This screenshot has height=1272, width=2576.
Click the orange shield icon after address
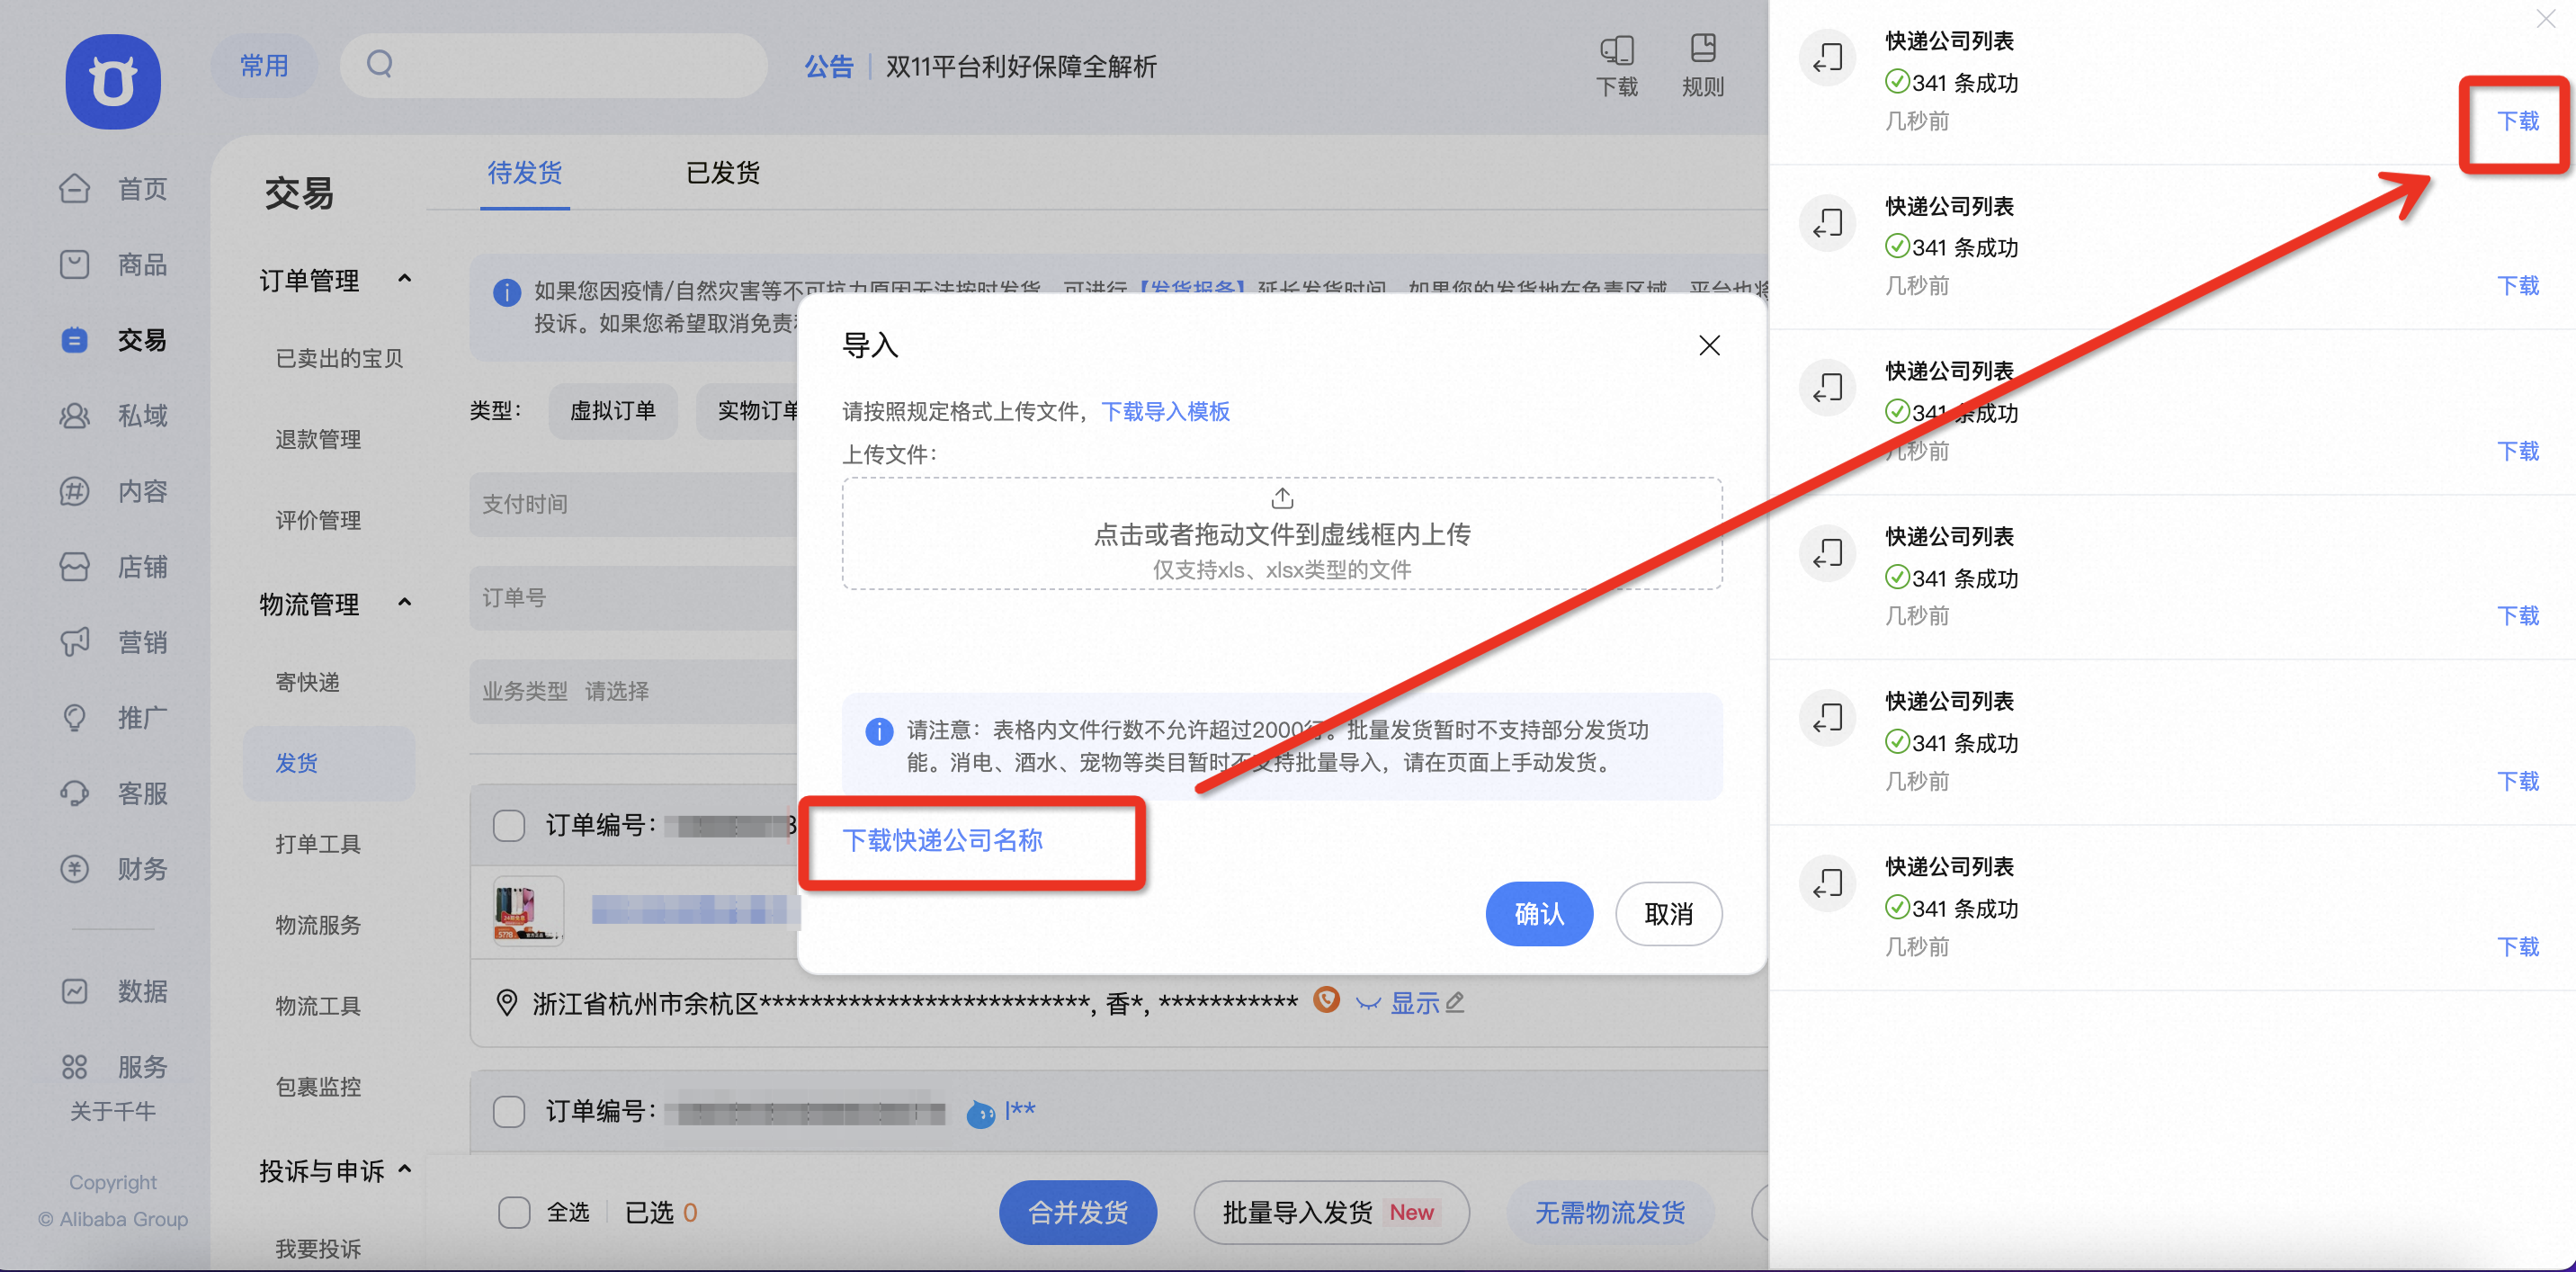coord(1326,1000)
